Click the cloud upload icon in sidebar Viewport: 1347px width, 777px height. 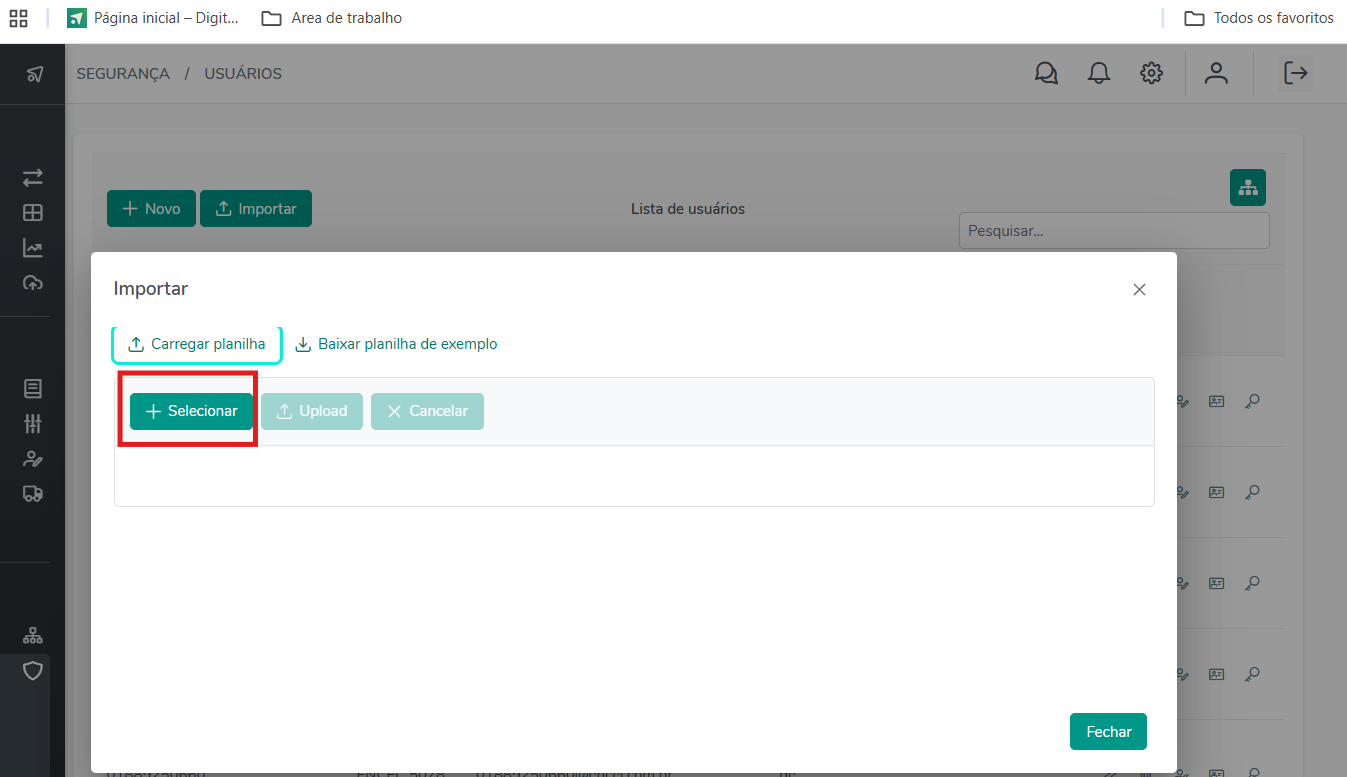tap(33, 283)
